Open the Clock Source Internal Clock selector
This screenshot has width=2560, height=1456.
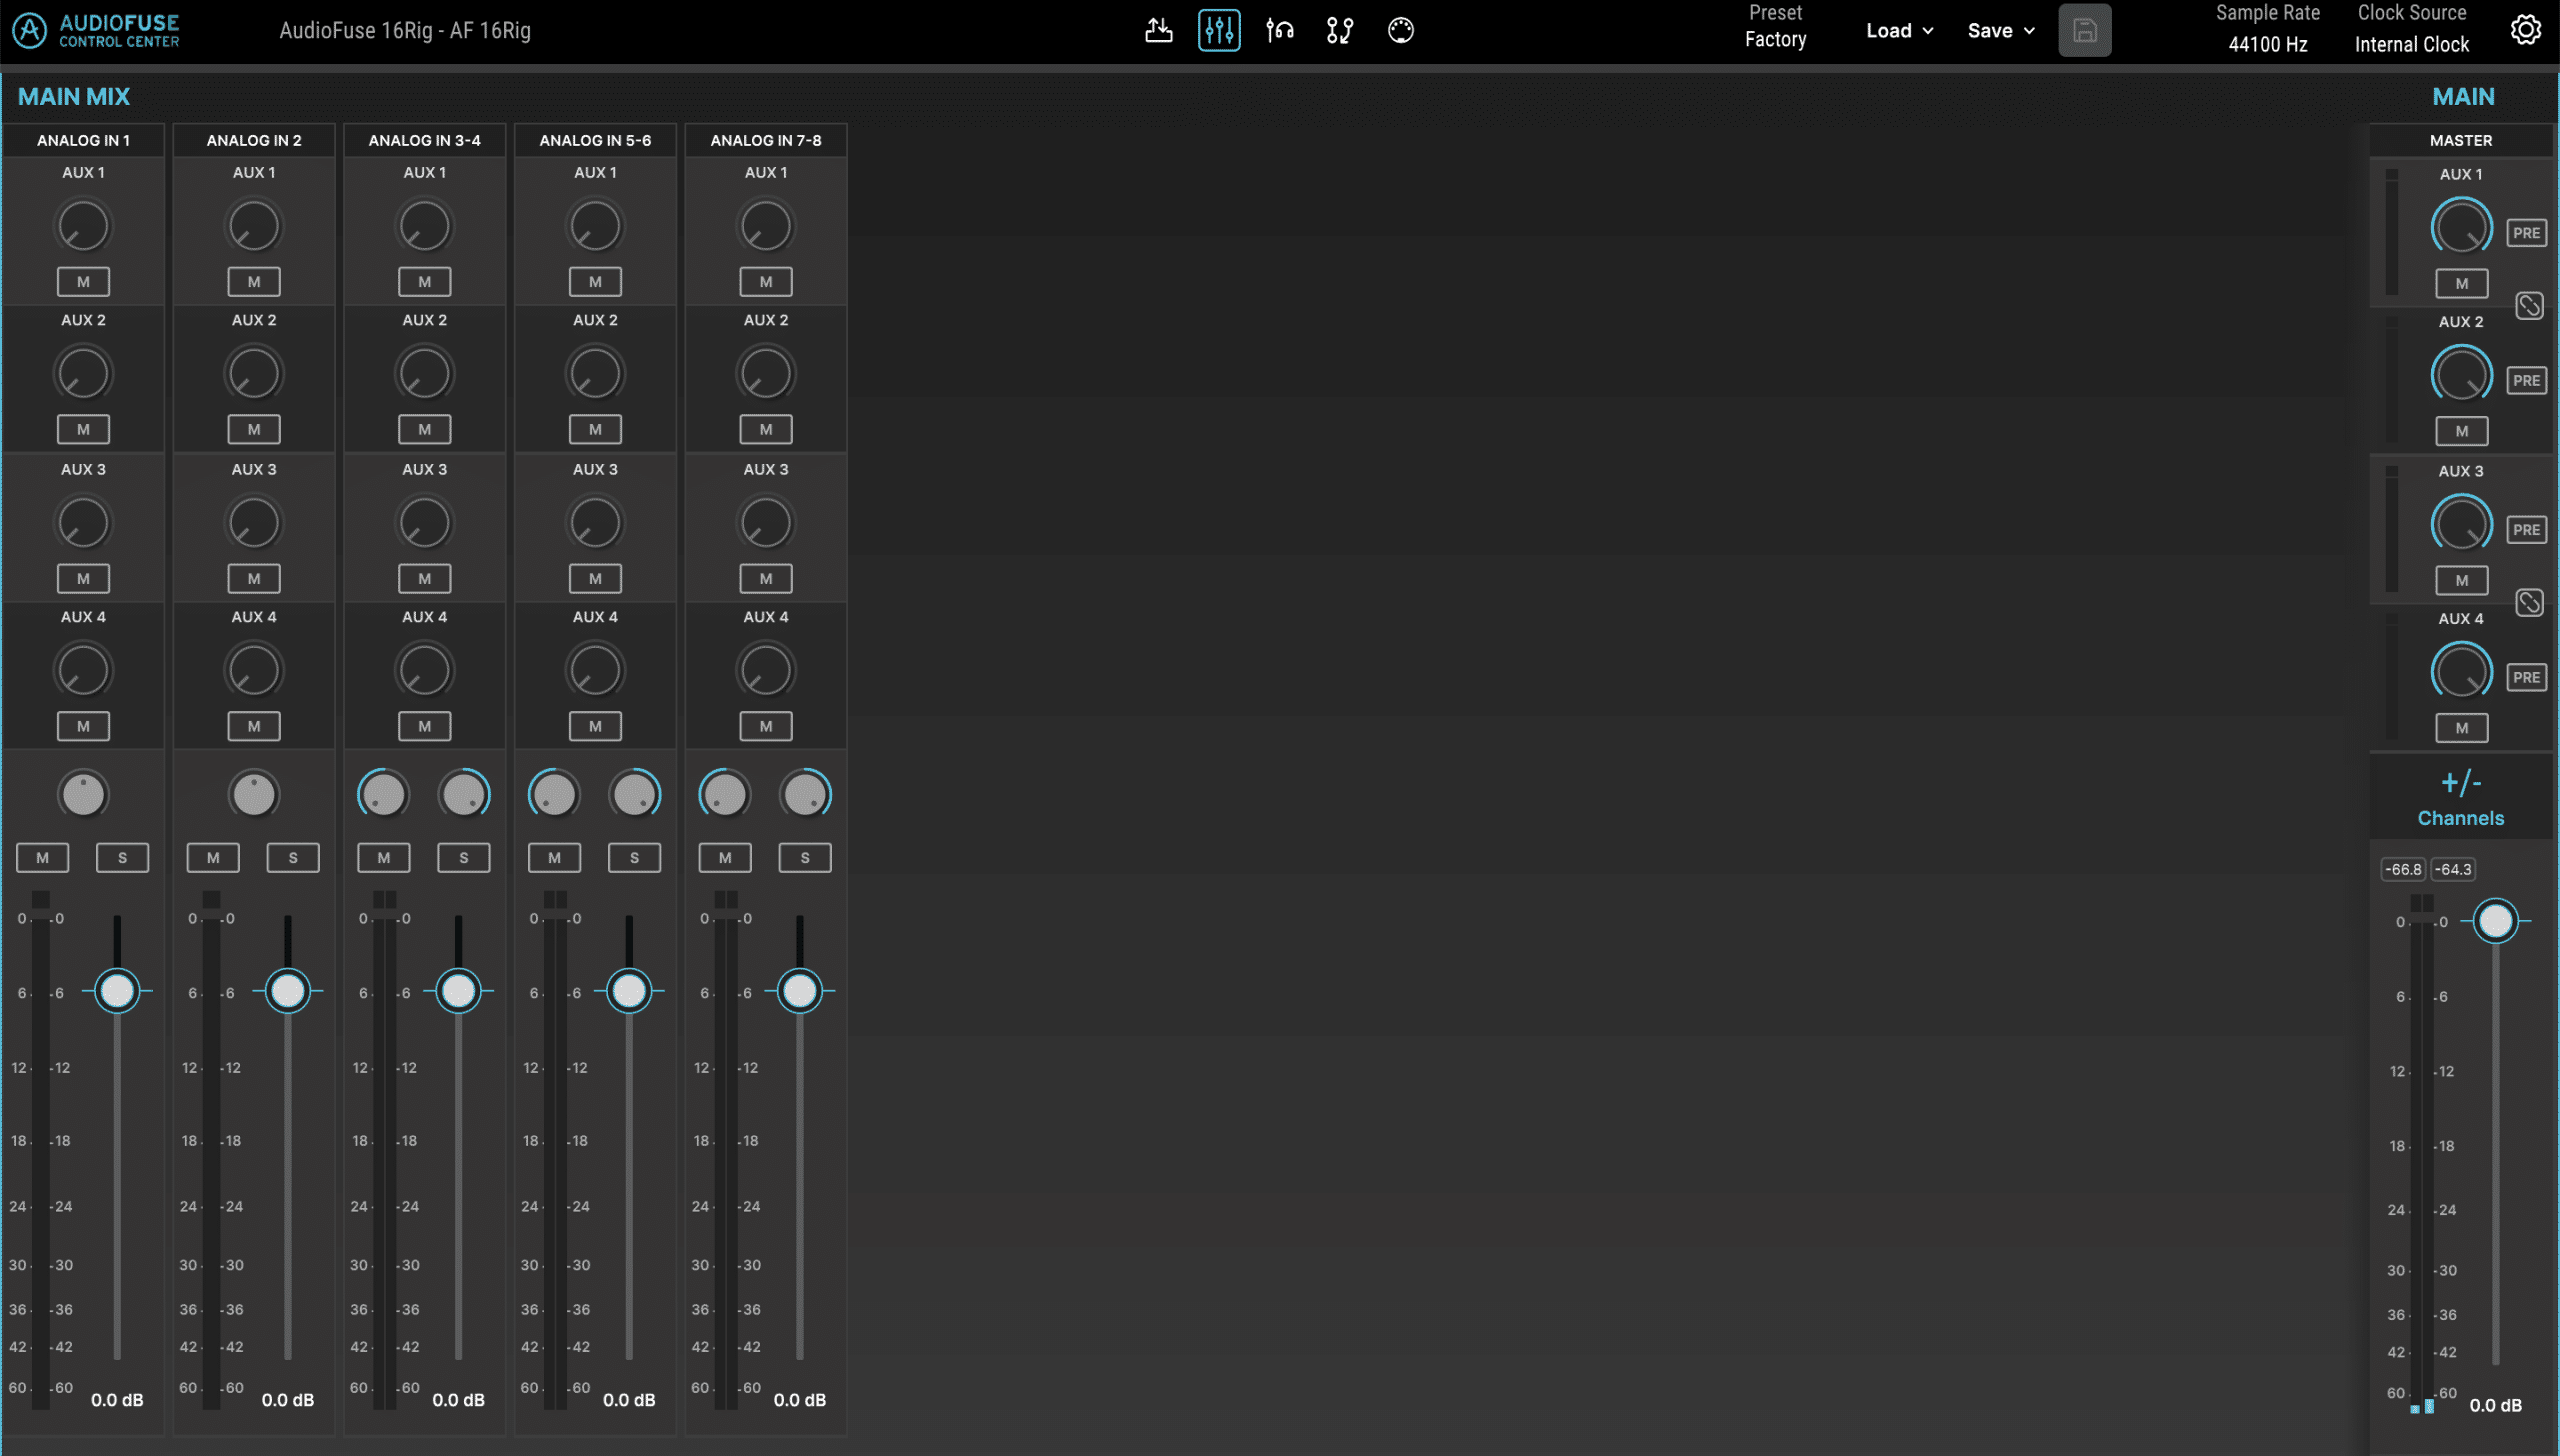2412,29
